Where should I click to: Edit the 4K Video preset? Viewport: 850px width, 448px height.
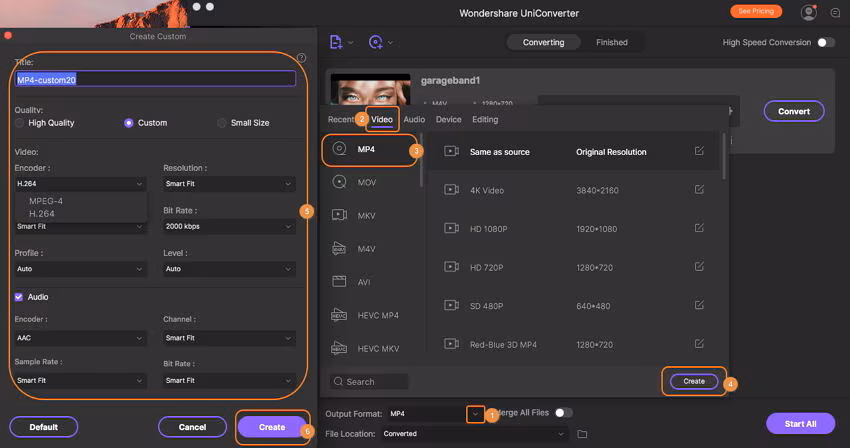point(699,189)
